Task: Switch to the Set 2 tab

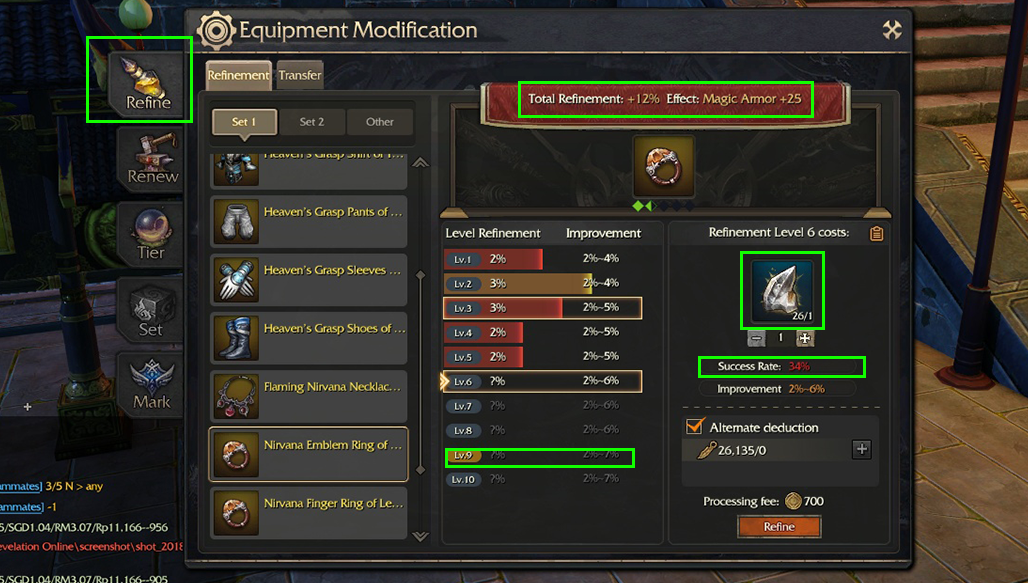Action: click(x=311, y=122)
